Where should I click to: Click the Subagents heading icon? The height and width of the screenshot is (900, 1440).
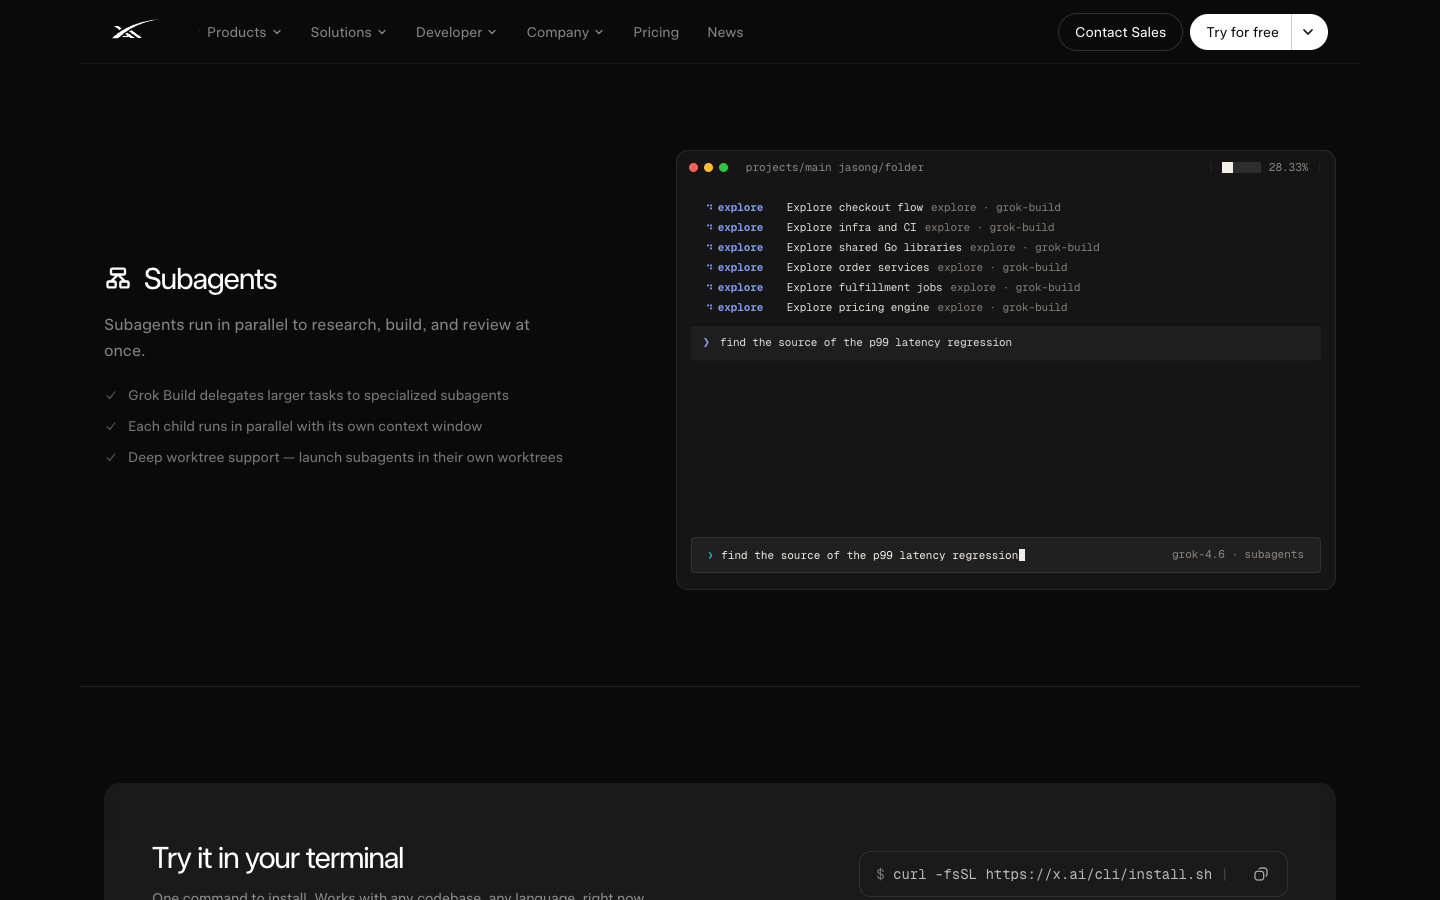pos(118,278)
